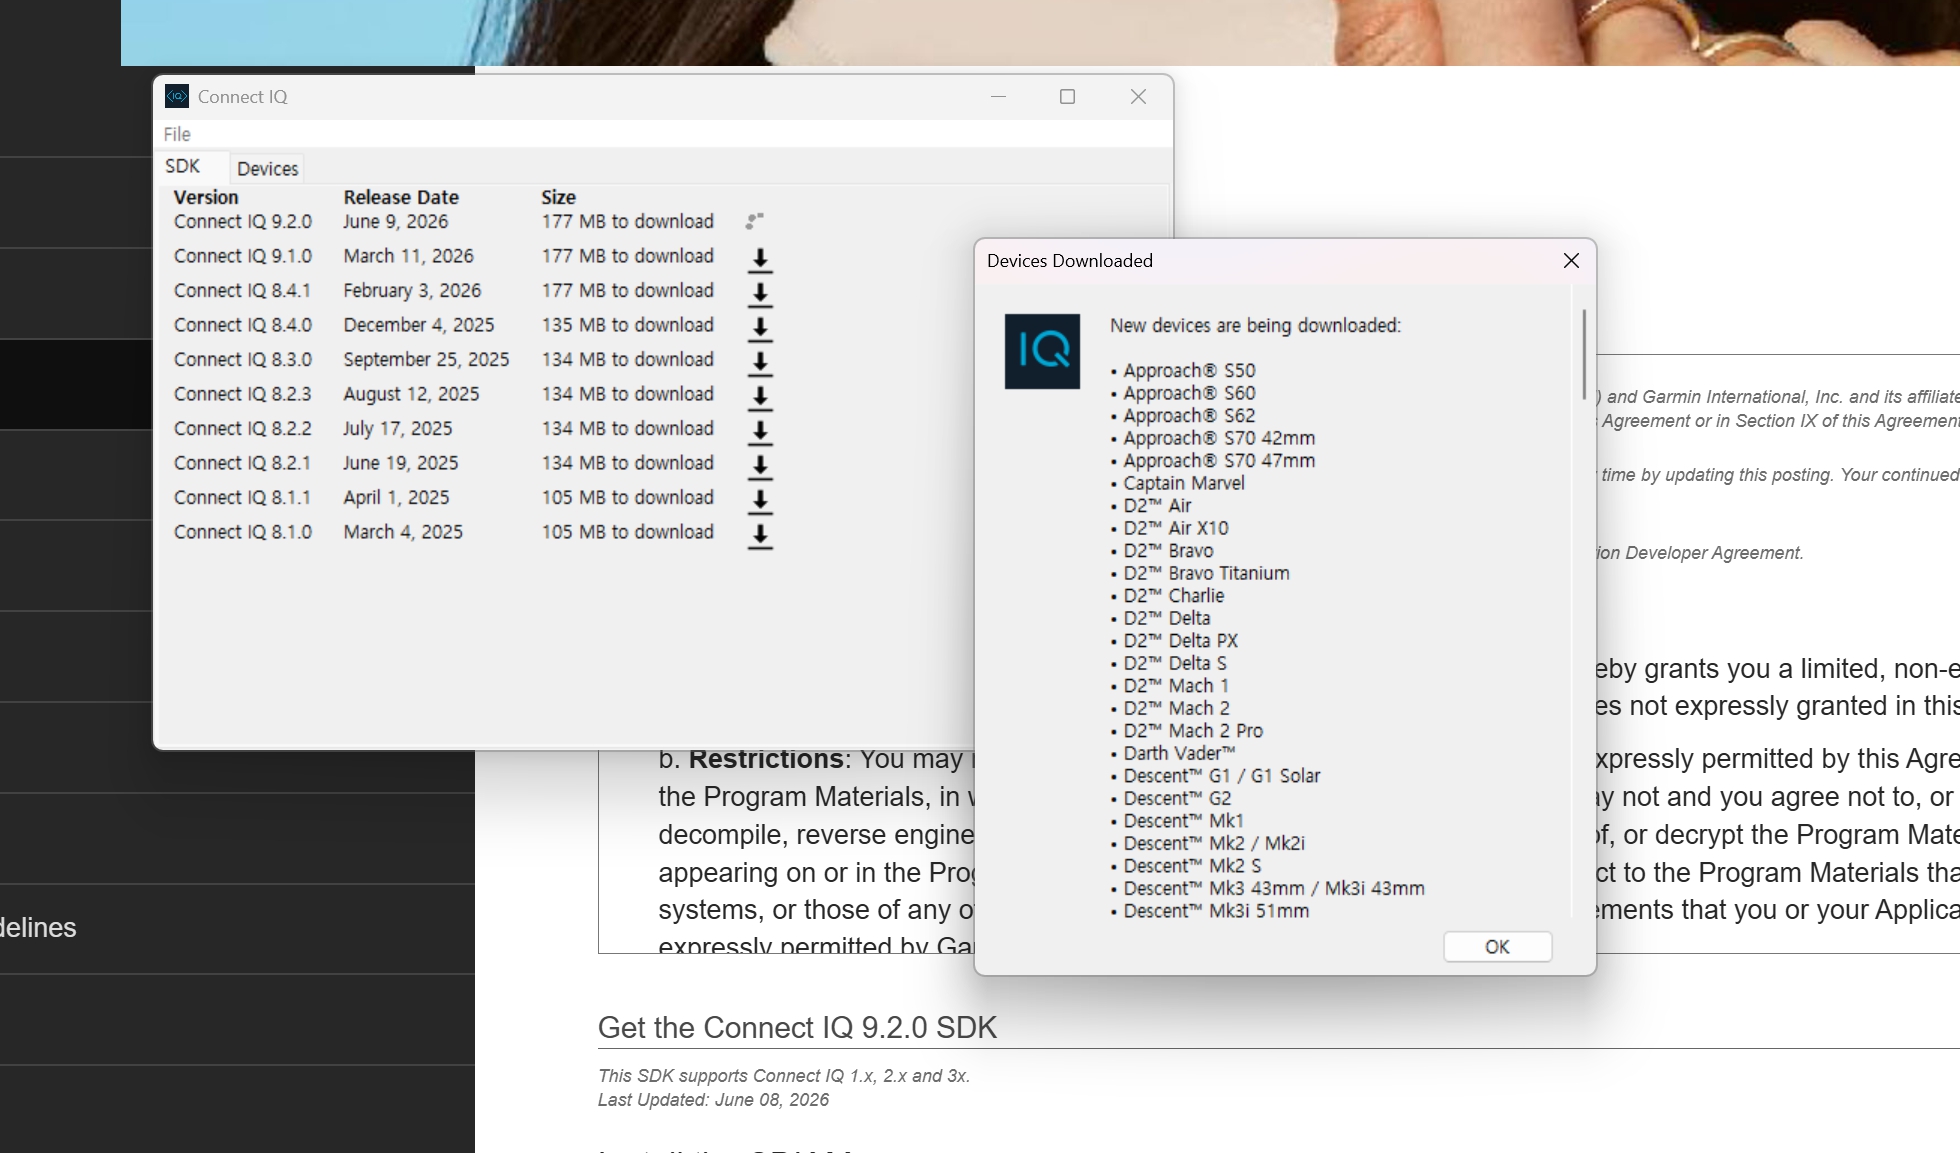Image resolution: width=1960 pixels, height=1153 pixels.
Task: Download Connect IQ 8.1.1 SDK
Action: (x=760, y=501)
